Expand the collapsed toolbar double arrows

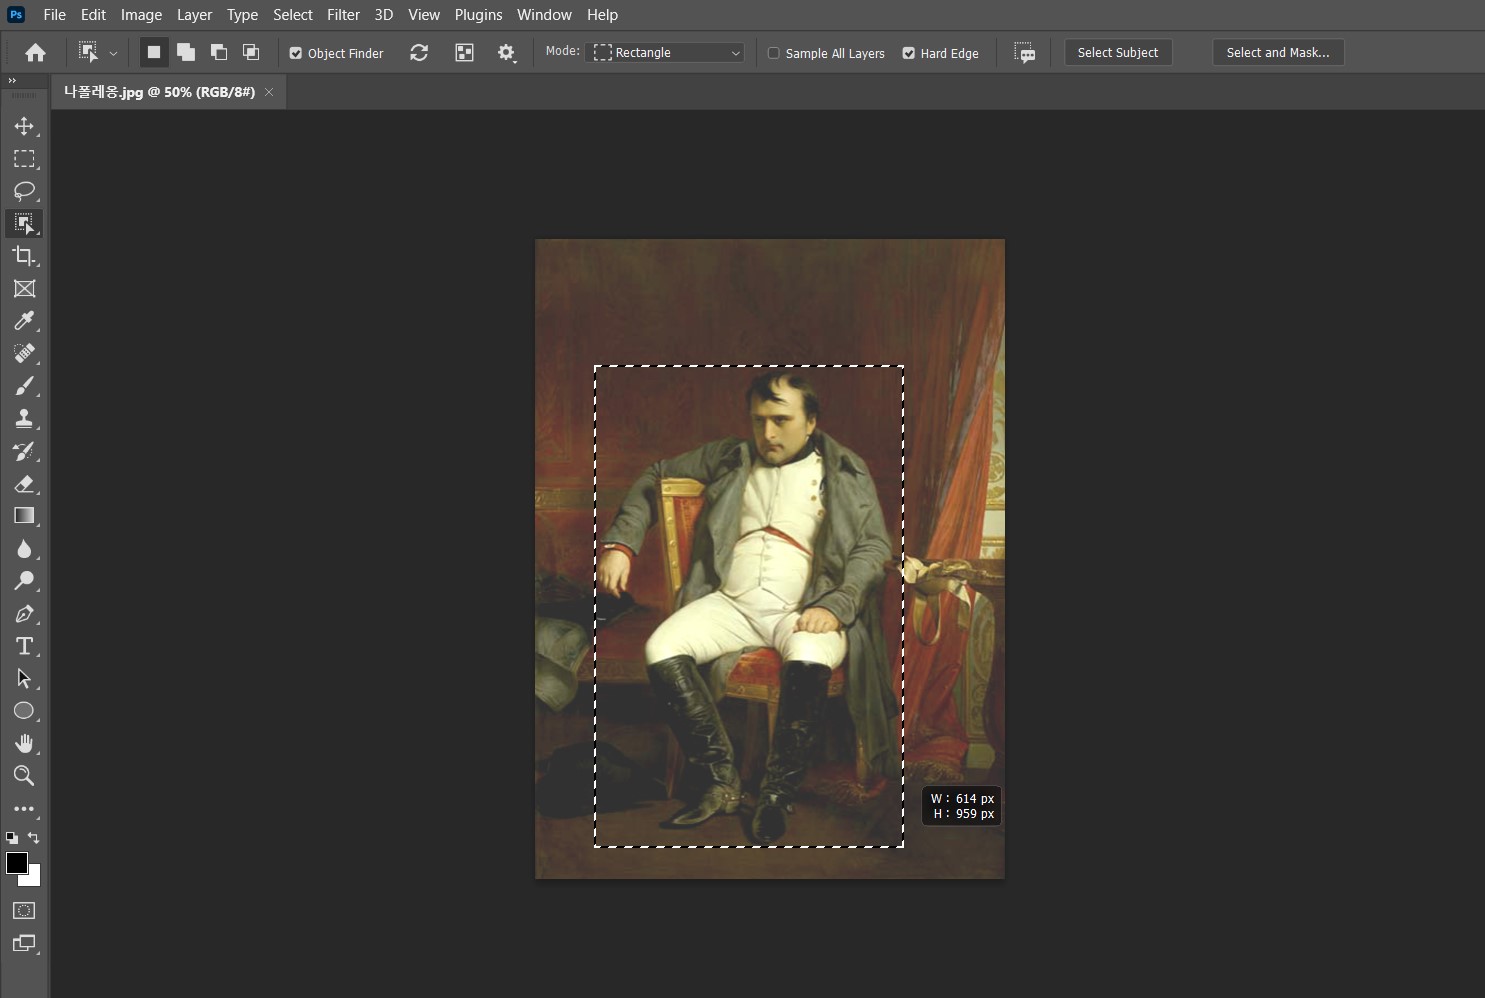pyautogui.click(x=12, y=81)
